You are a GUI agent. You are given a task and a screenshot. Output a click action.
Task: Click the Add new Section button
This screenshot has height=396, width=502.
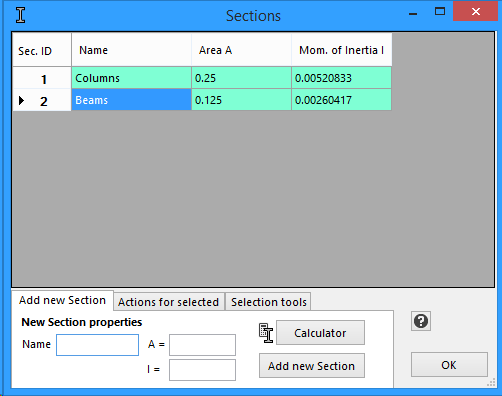[312, 366]
